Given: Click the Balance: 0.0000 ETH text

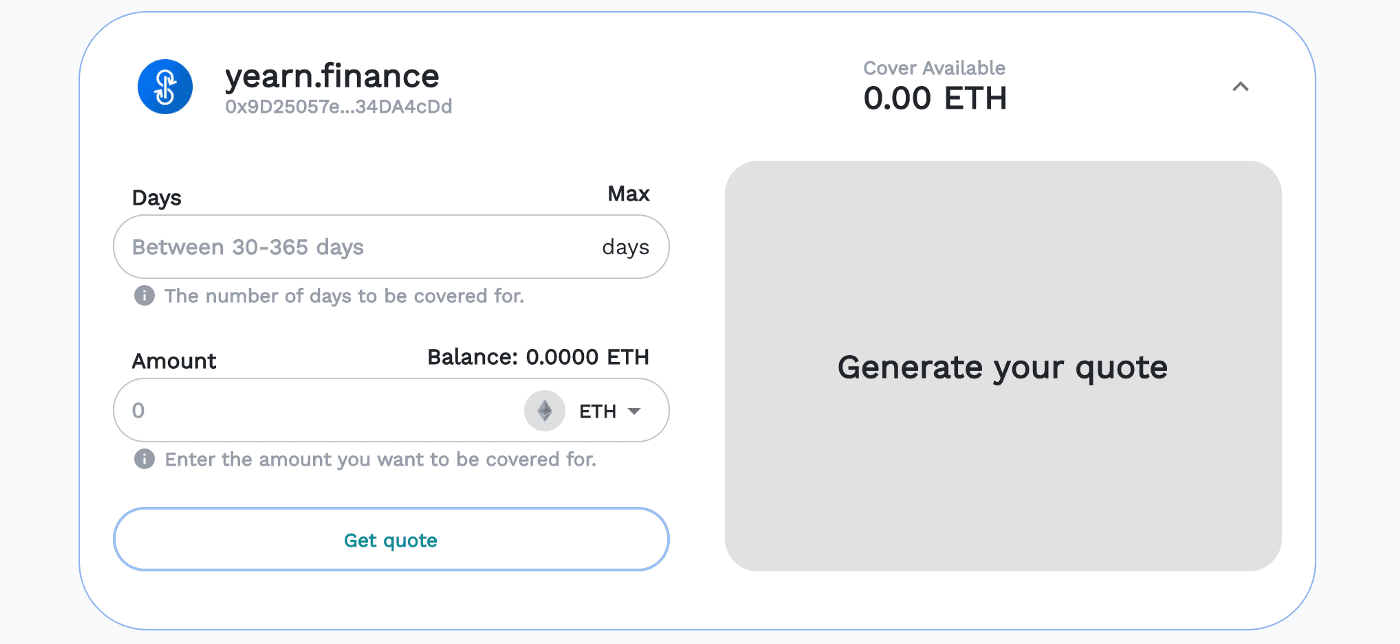Looking at the screenshot, I should (538, 357).
